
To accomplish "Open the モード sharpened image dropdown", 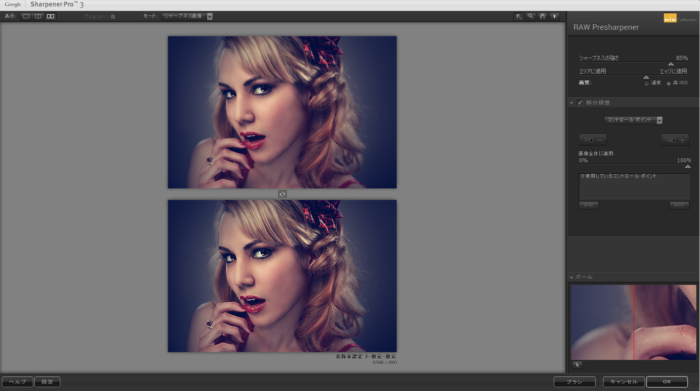I will pyautogui.click(x=187, y=16).
